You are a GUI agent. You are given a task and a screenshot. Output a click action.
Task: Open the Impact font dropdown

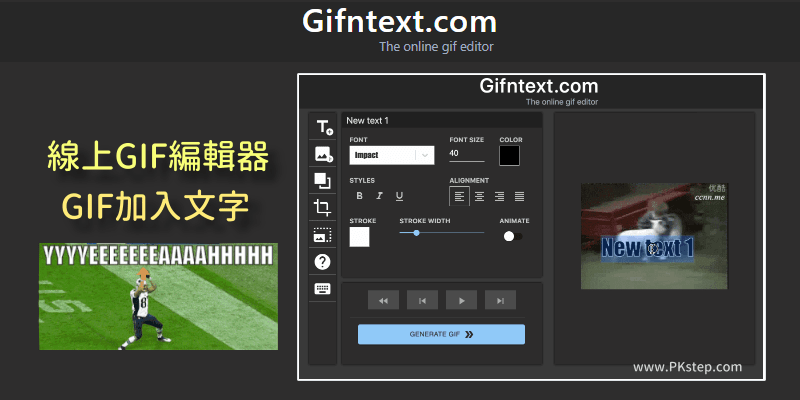tap(392, 155)
